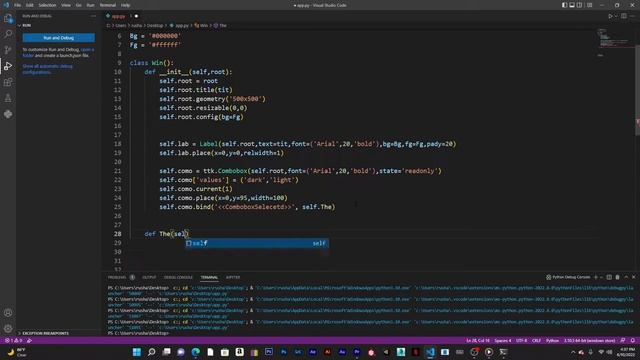Click the errors and warnings status indicator
Image resolution: width=640 pixels, height=360 pixels.
(x=14, y=340)
